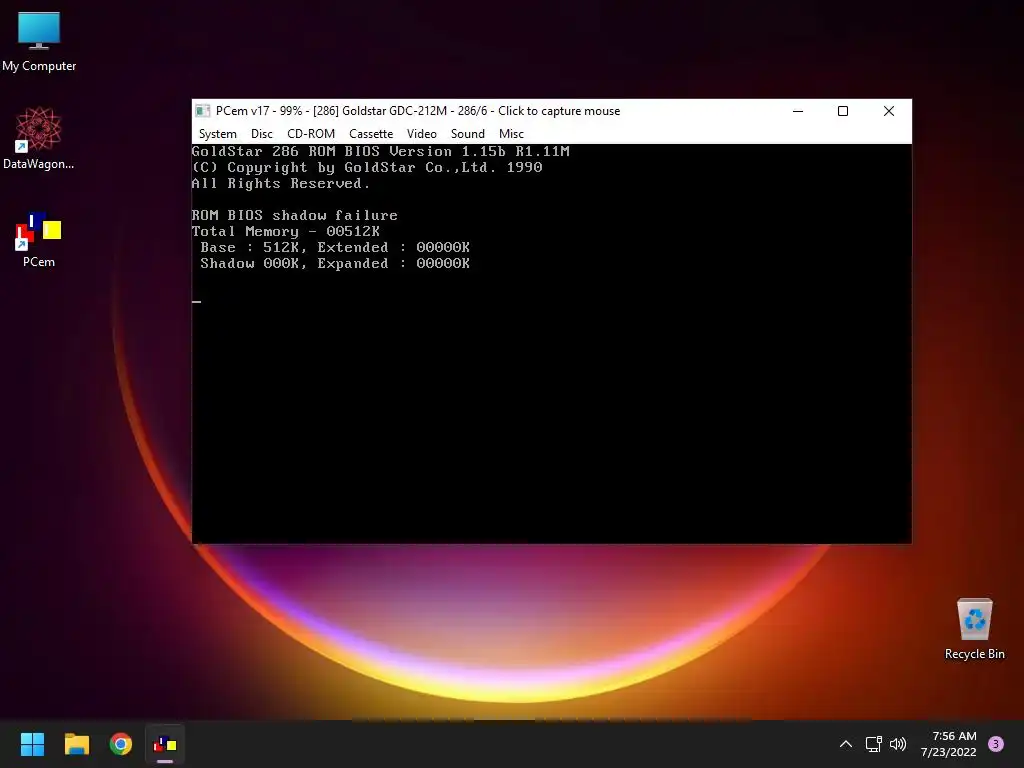Maximize the PCem window
1024x768 pixels.
(842, 111)
